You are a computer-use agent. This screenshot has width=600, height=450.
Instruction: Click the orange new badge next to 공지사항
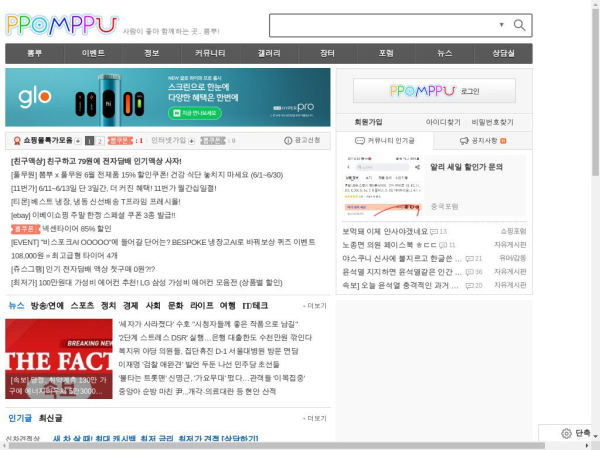(503, 141)
